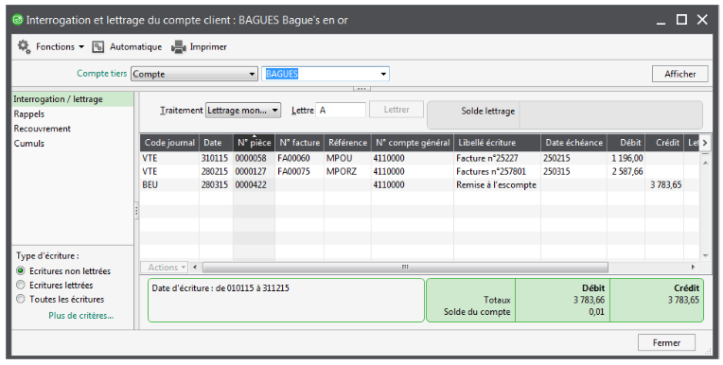
Task: Click the horizontal scrollbar thumb under table
Action: (x=405, y=267)
